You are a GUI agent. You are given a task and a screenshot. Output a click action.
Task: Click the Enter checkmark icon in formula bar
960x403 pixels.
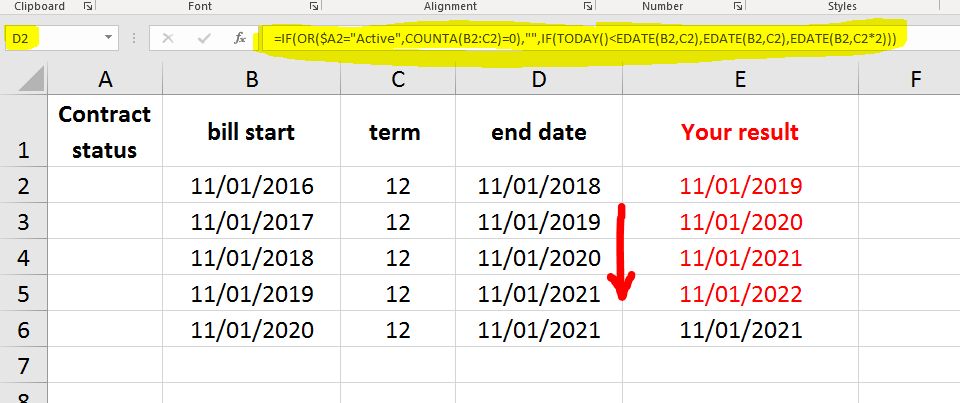click(x=204, y=39)
